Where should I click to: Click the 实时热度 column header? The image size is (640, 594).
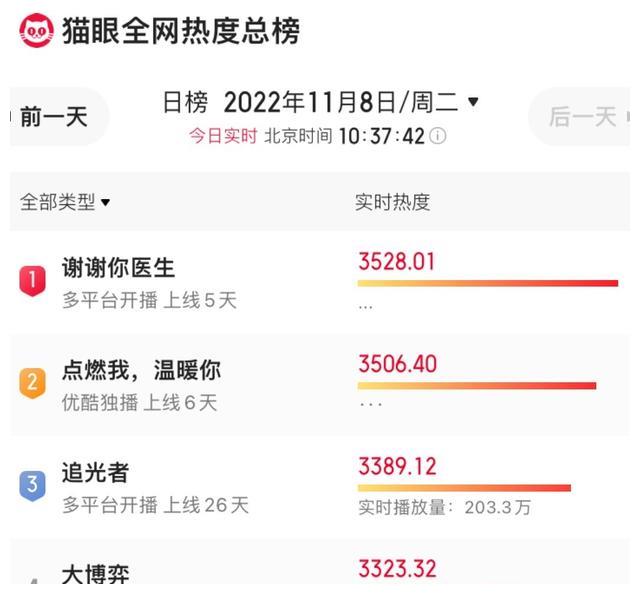(392, 202)
